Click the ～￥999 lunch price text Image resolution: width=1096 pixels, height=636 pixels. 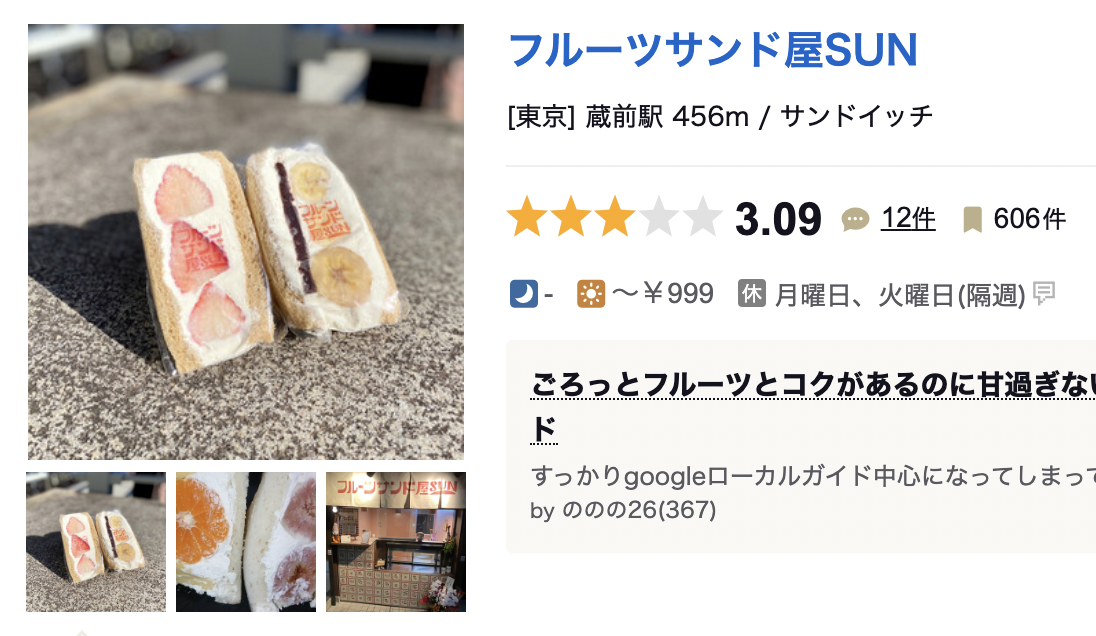point(663,294)
